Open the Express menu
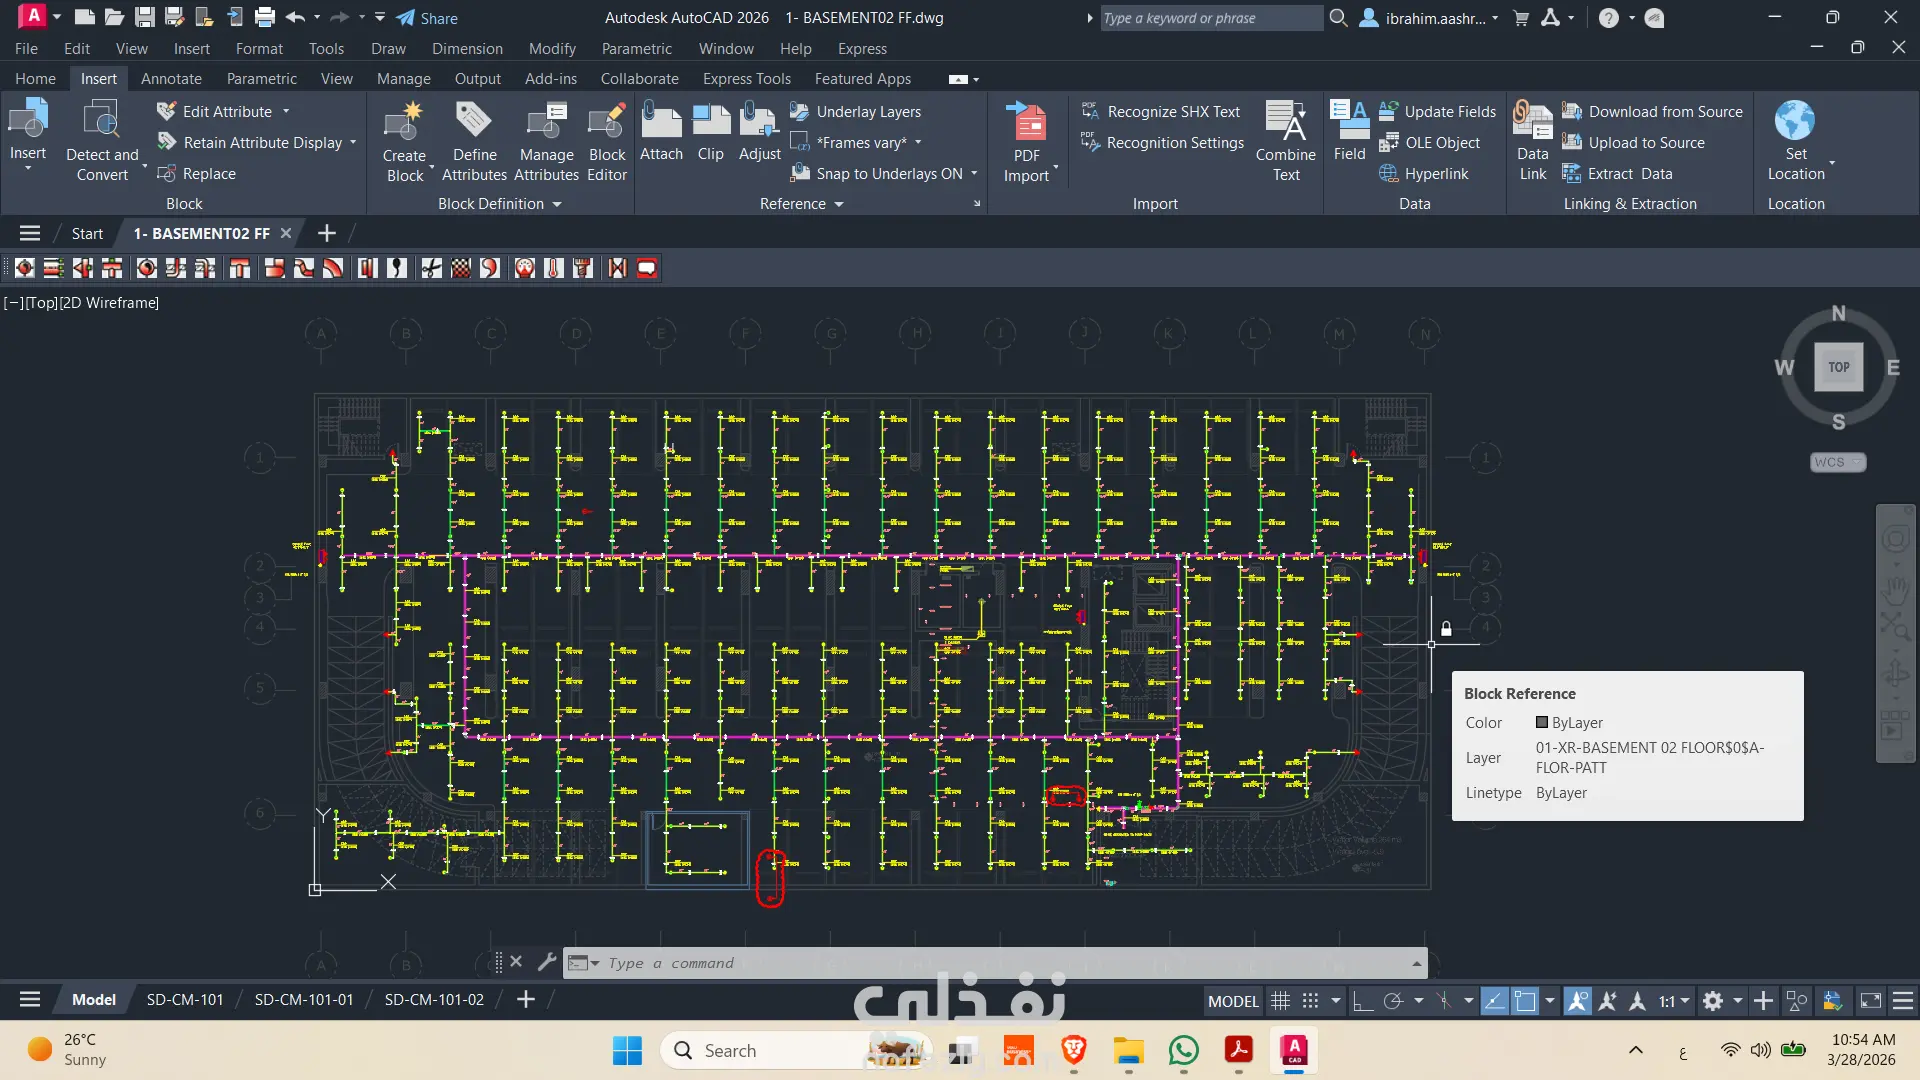 click(x=862, y=49)
